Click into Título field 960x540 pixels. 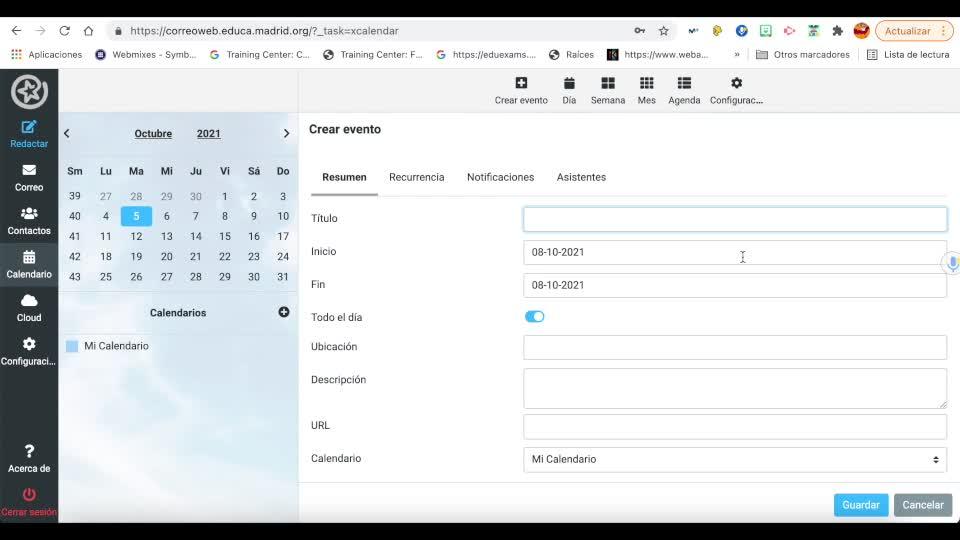[735, 219]
